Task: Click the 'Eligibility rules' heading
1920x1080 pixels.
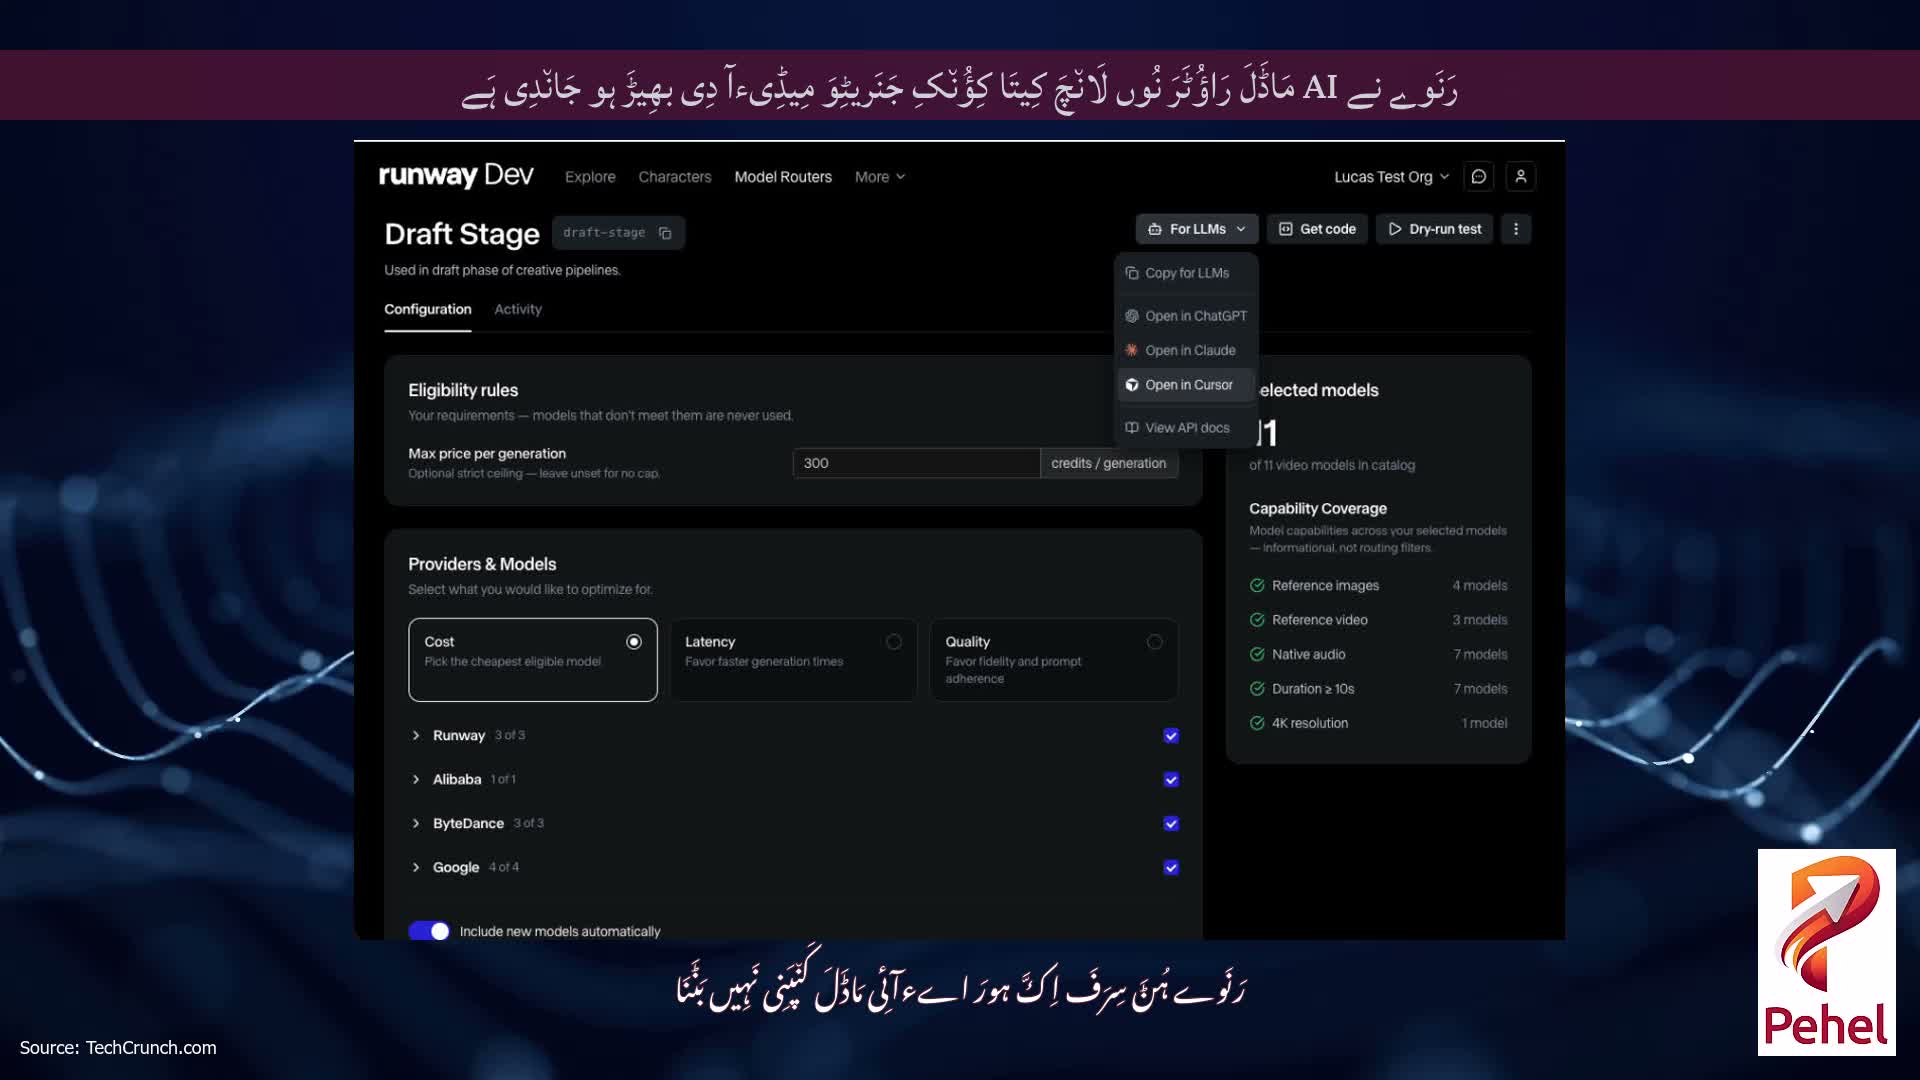Action: [463, 390]
